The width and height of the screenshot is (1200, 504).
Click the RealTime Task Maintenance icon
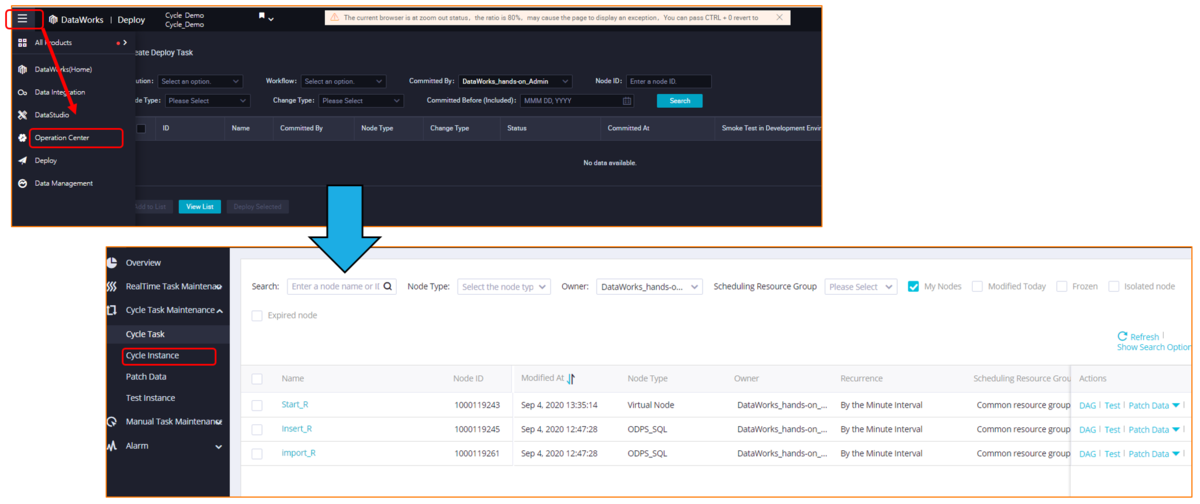click(112, 286)
